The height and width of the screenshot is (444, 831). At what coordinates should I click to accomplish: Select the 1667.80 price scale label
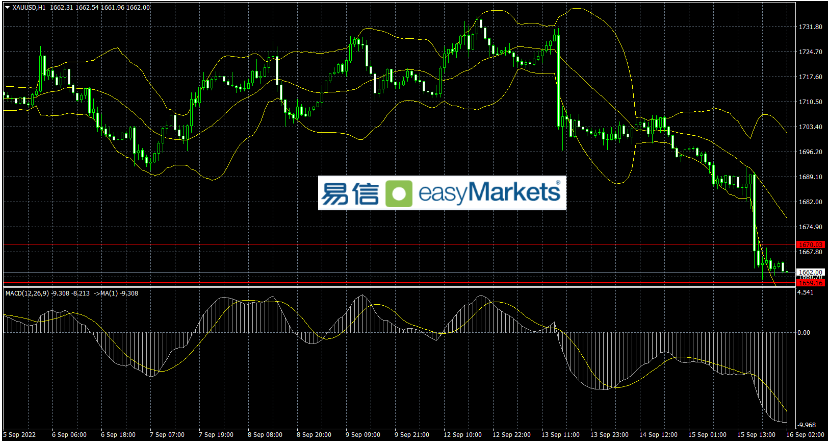coord(810,252)
